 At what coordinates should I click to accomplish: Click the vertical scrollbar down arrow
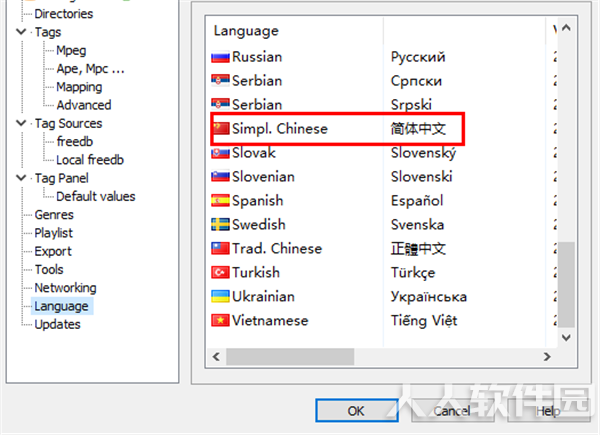(x=566, y=337)
